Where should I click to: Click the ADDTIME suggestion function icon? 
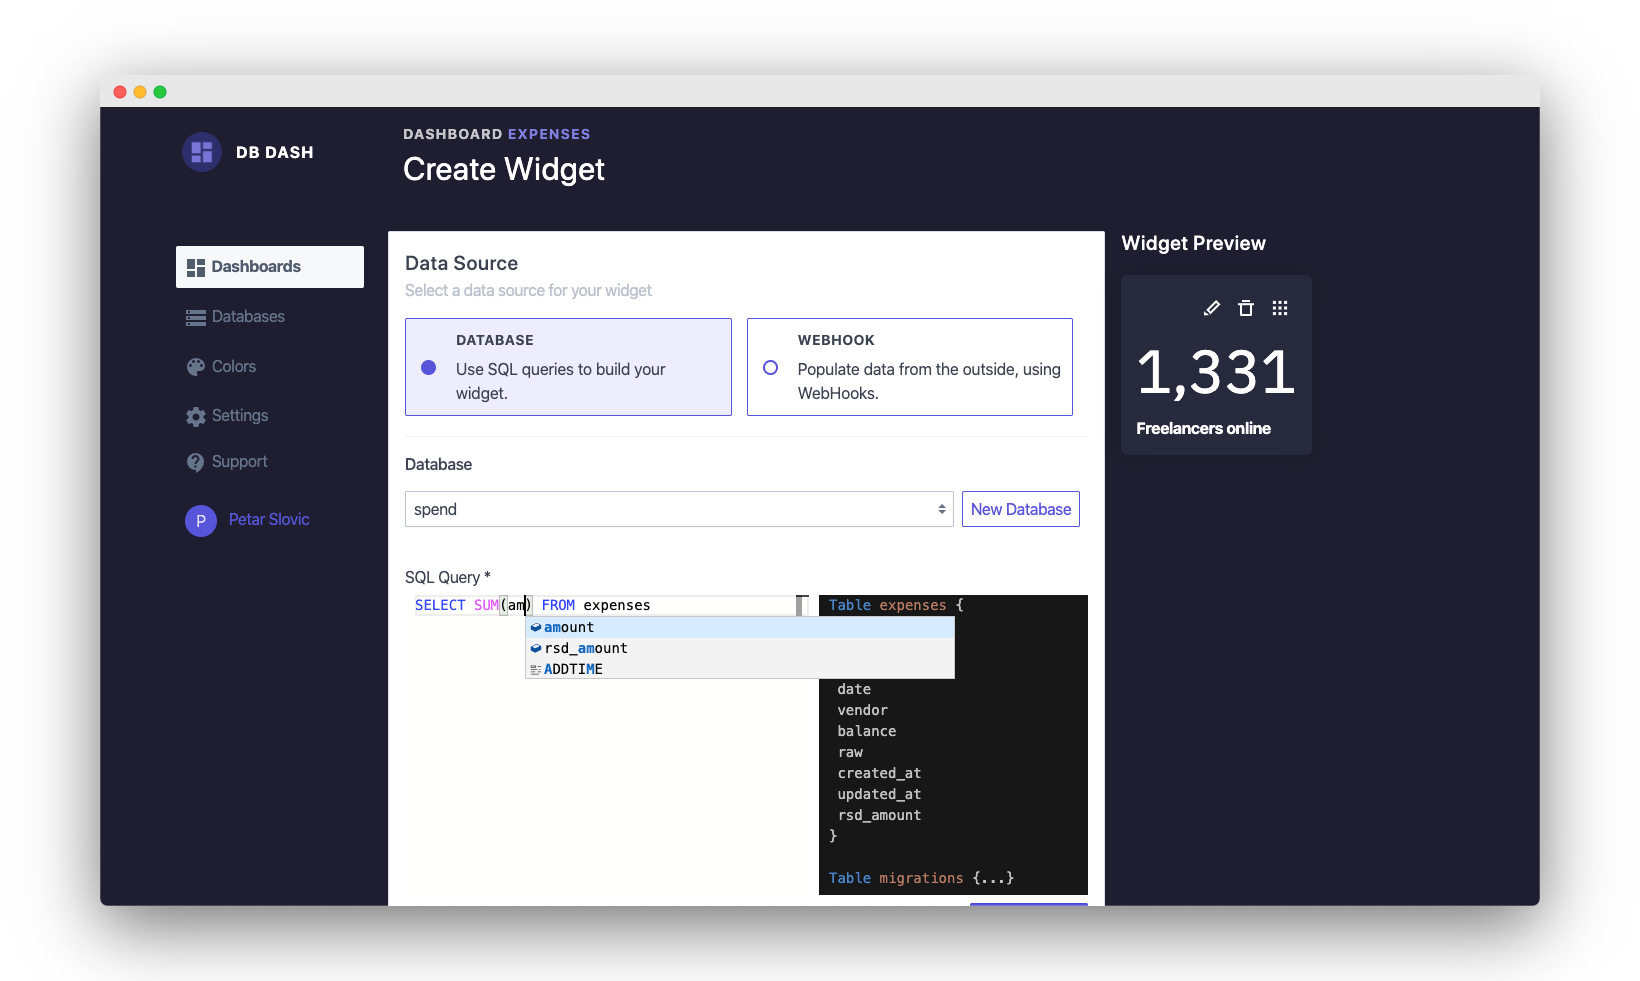536,669
